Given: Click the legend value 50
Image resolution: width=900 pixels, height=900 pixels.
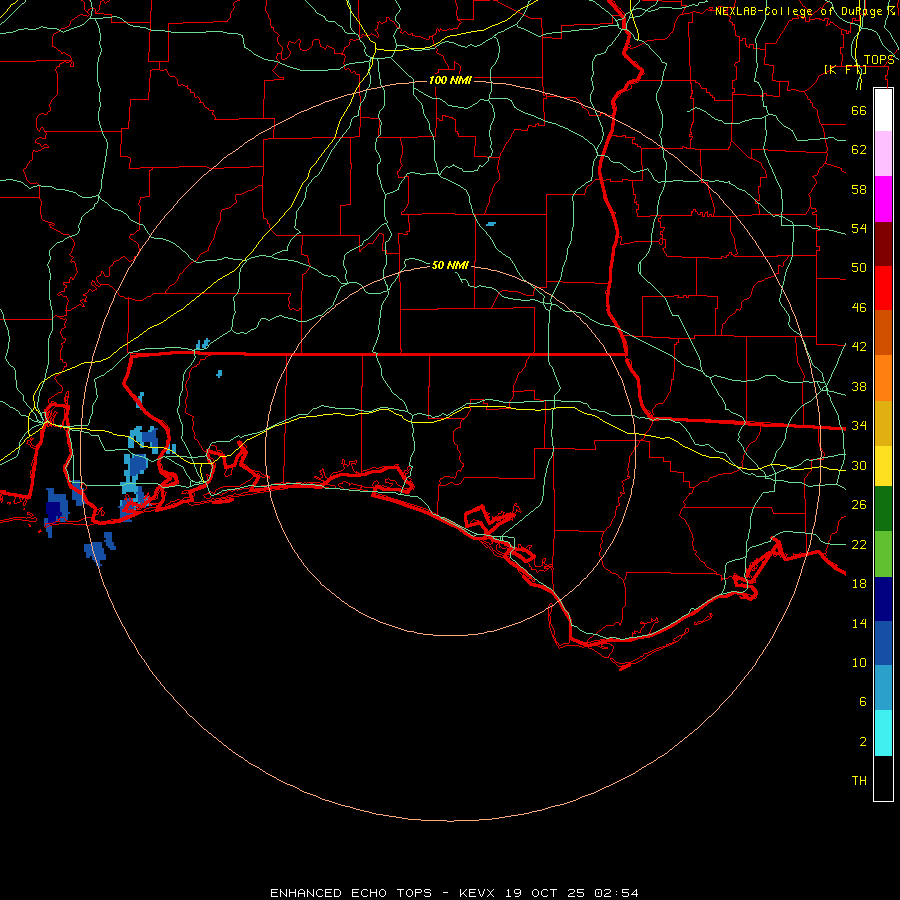Looking at the screenshot, I should (859, 268).
